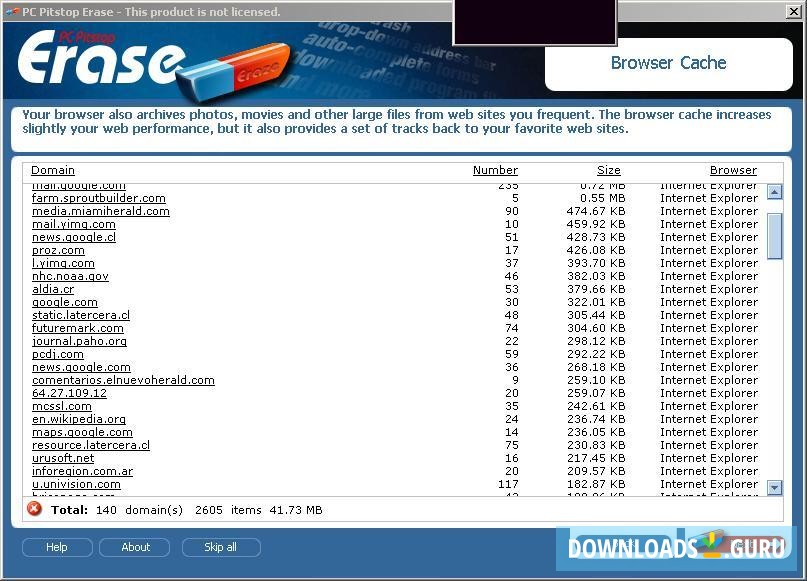
Task: Click the Skip all button
Action: (x=221, y=547)
